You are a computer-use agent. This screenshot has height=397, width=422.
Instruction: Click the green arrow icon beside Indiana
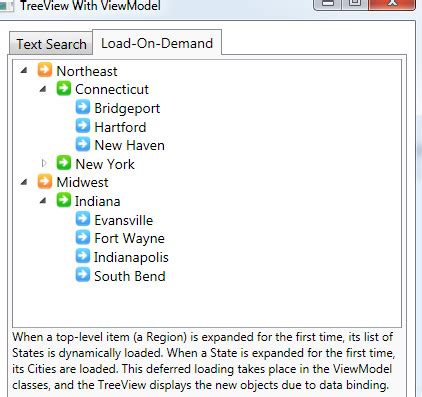[64, 200]
